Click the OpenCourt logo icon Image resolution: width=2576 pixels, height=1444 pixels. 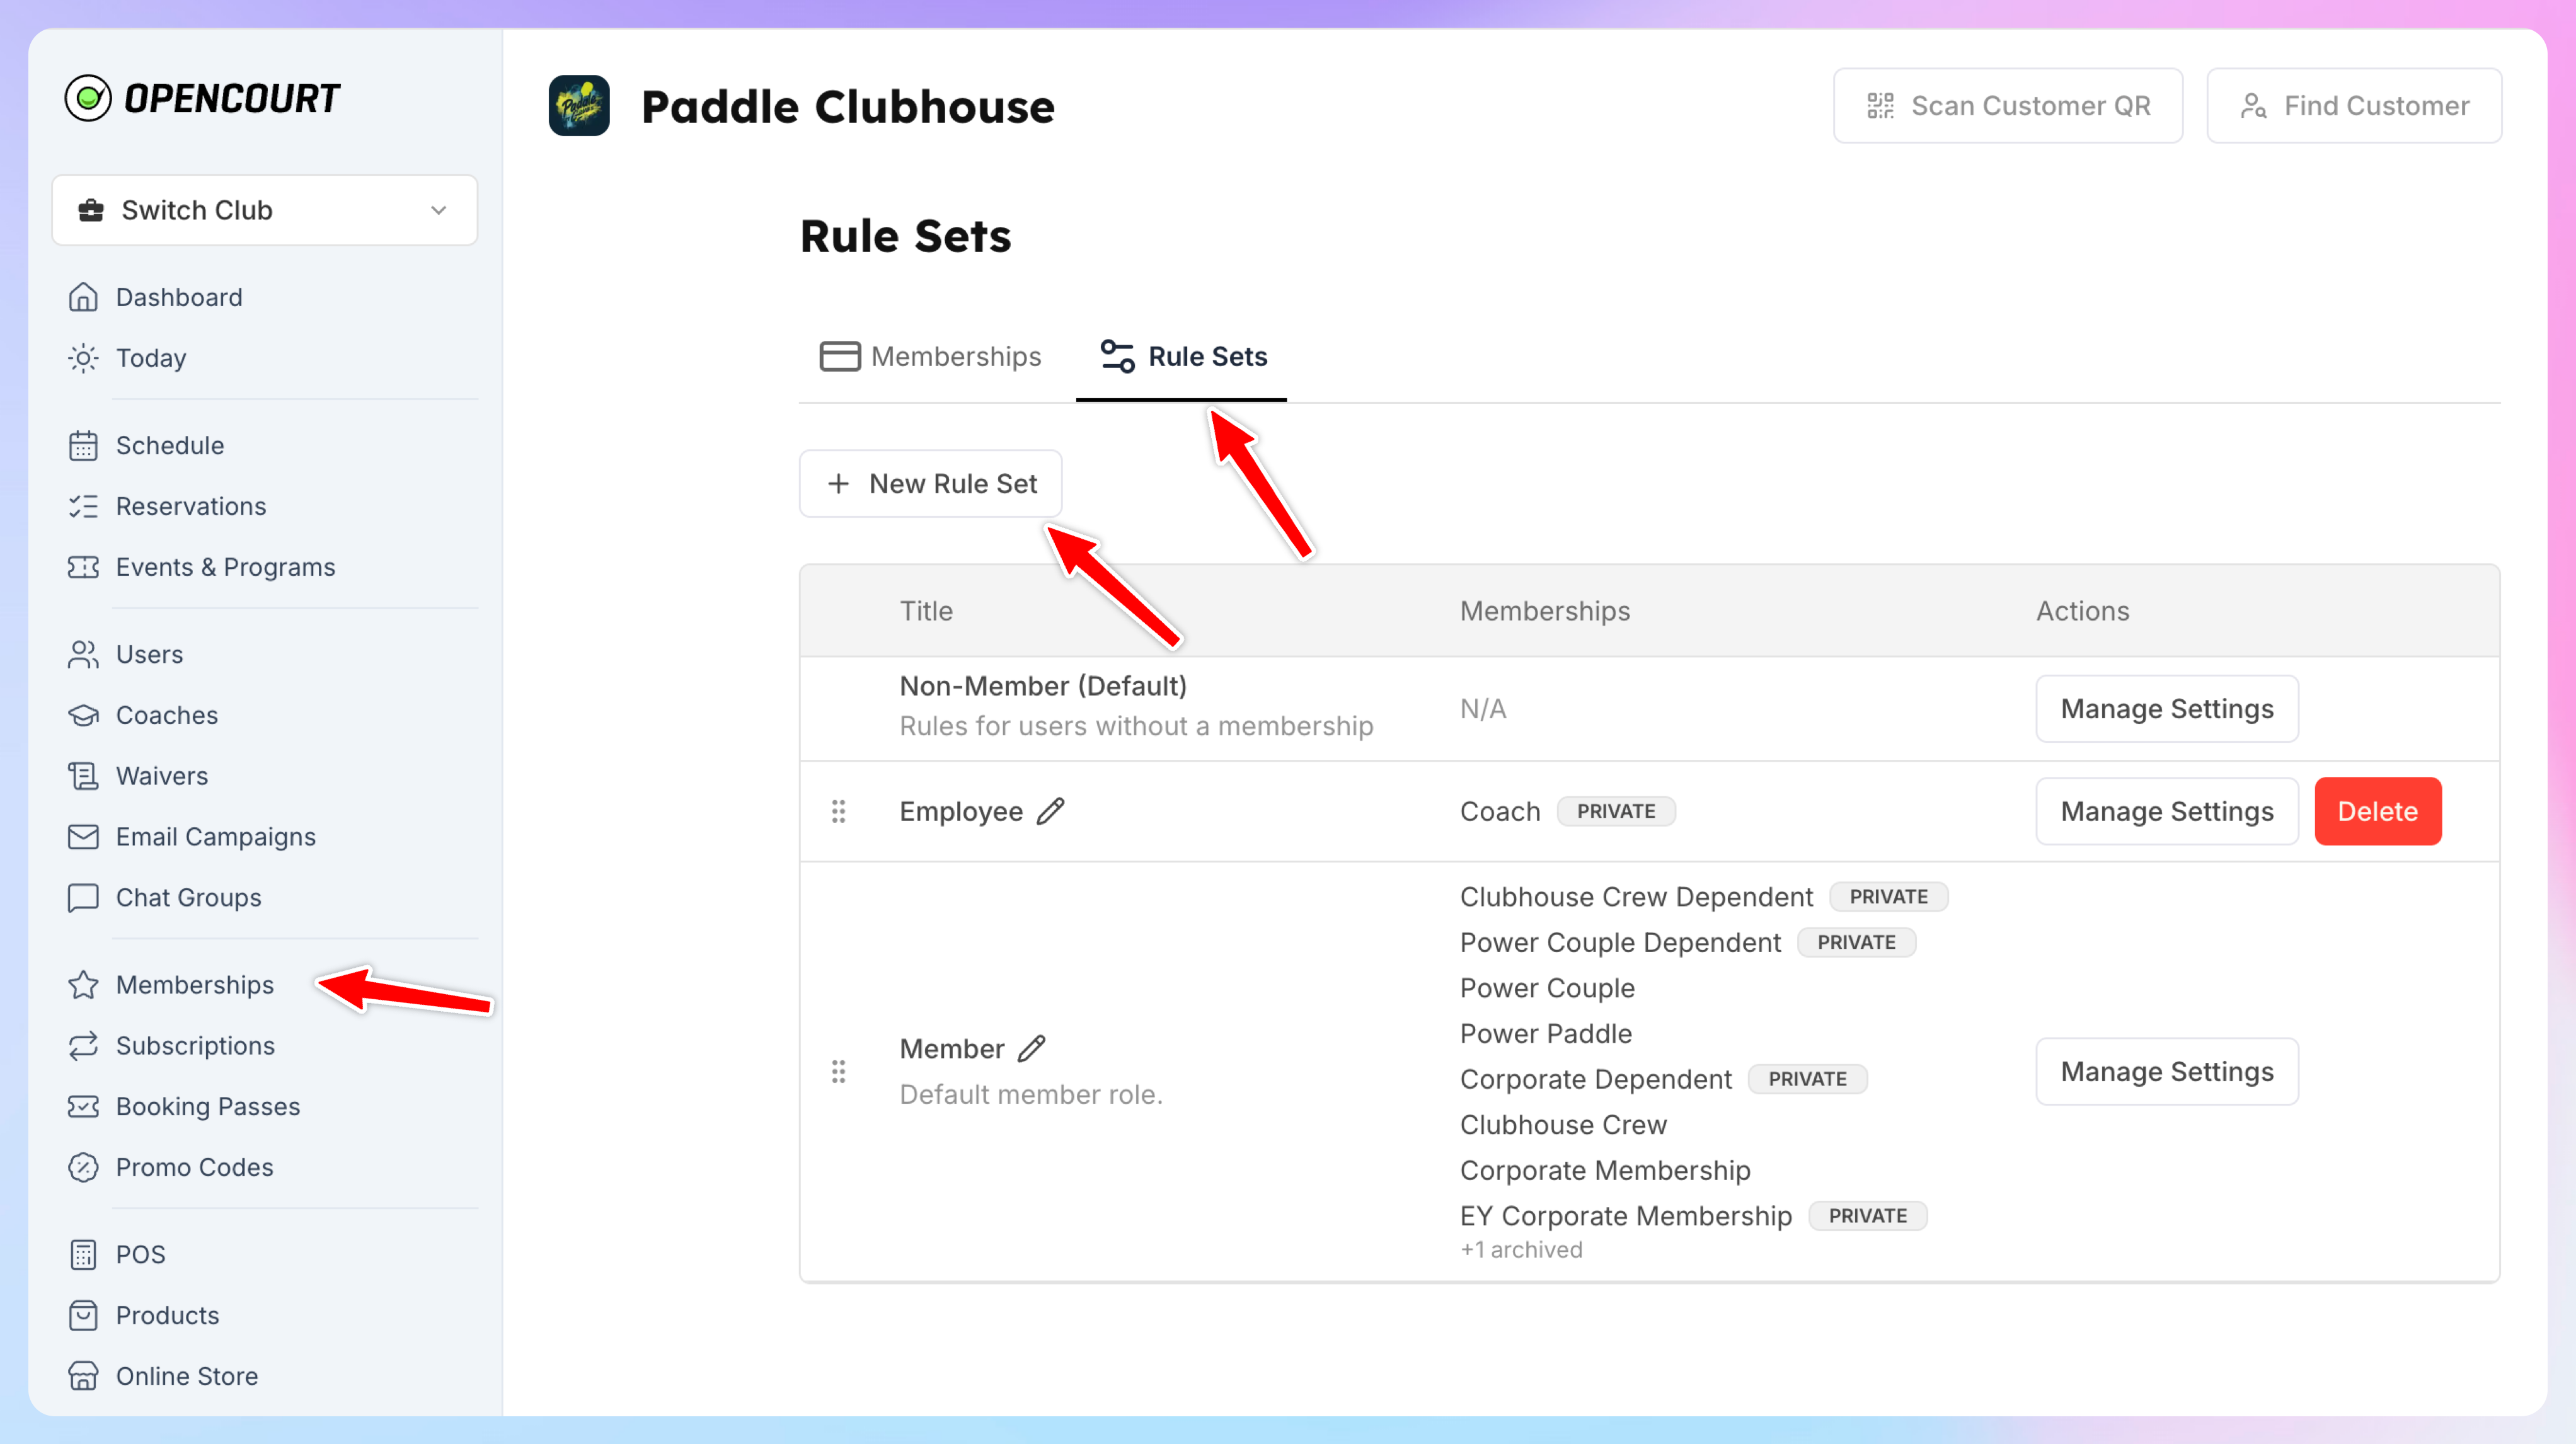88,98
